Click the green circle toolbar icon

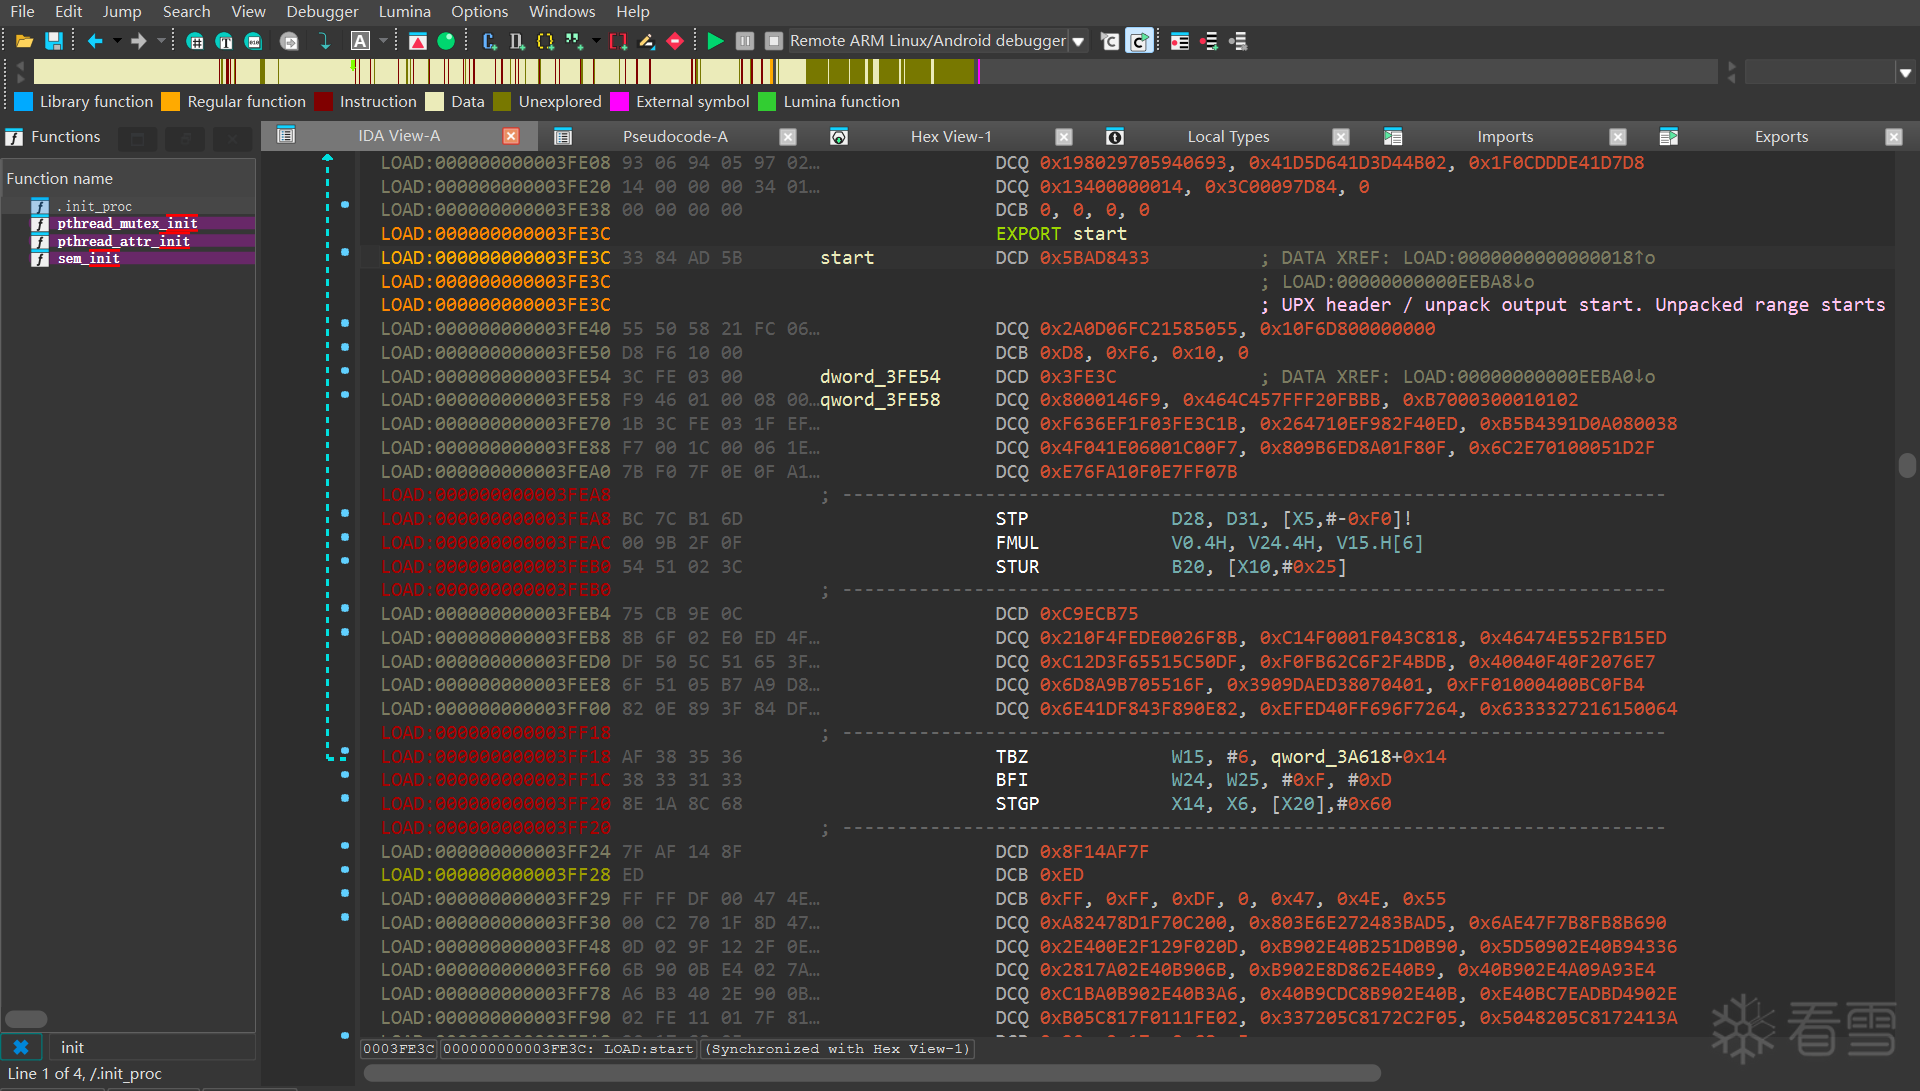[446, 41]
